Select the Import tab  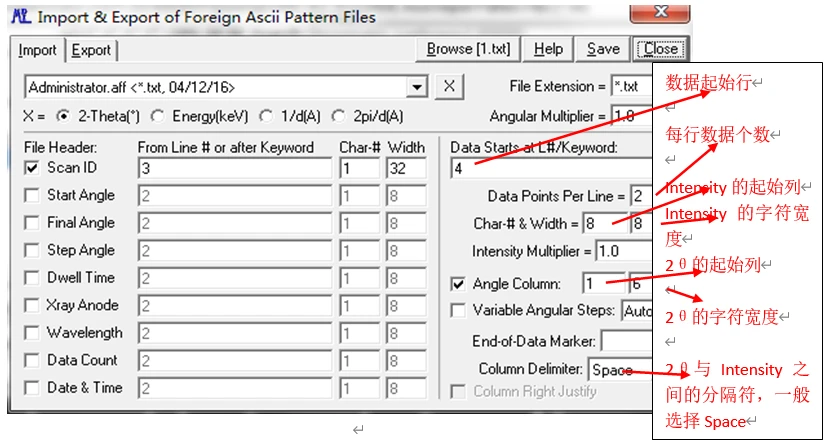[x=38, y=50]
